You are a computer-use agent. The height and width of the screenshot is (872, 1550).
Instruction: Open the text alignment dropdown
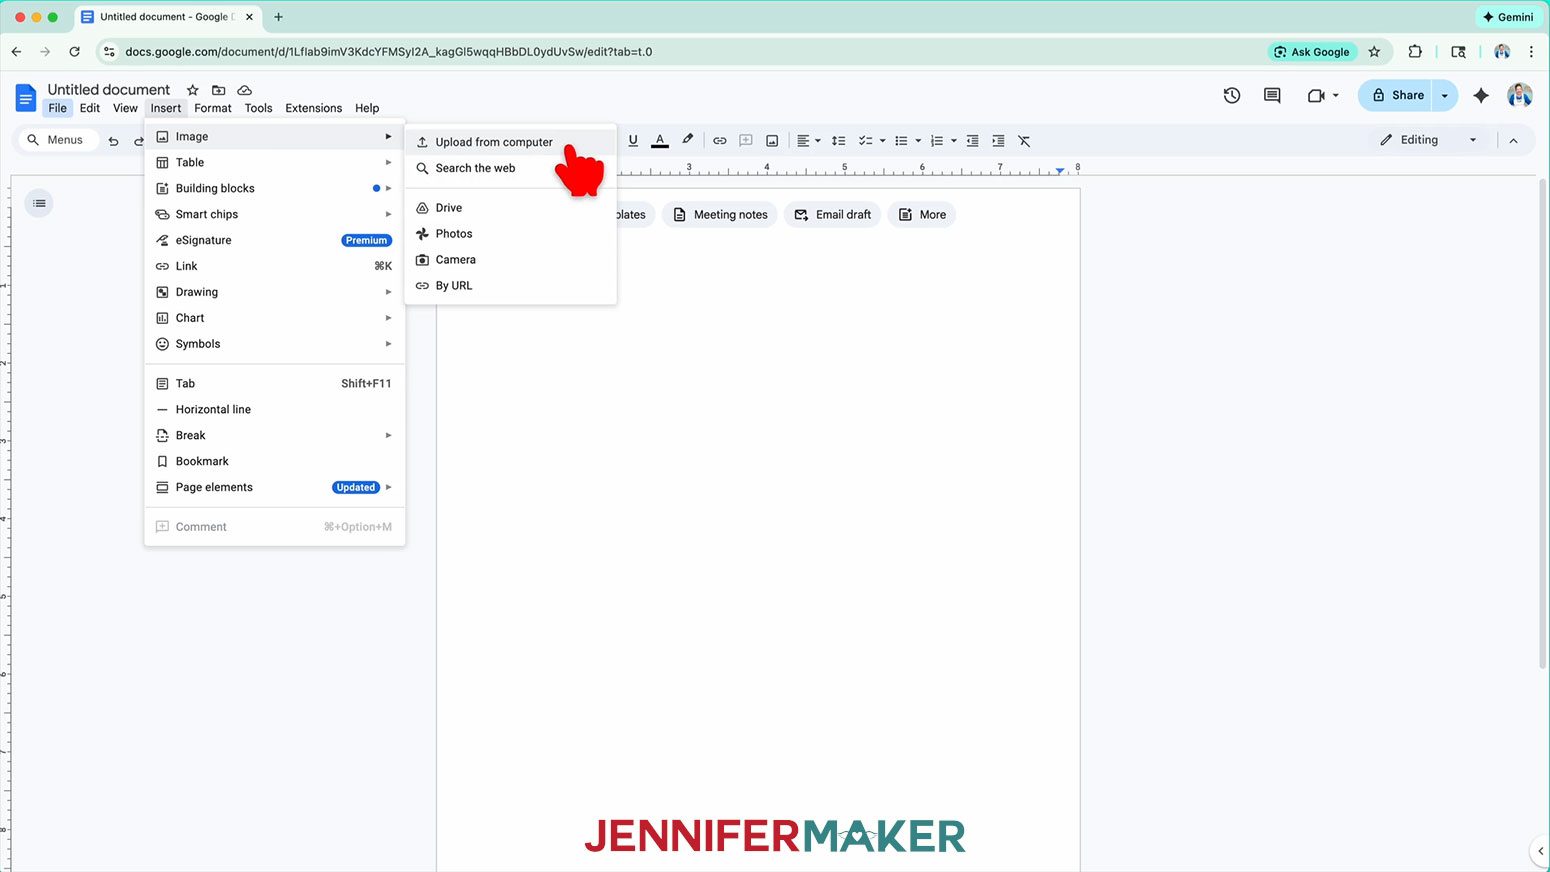click(x=808, y=141)
